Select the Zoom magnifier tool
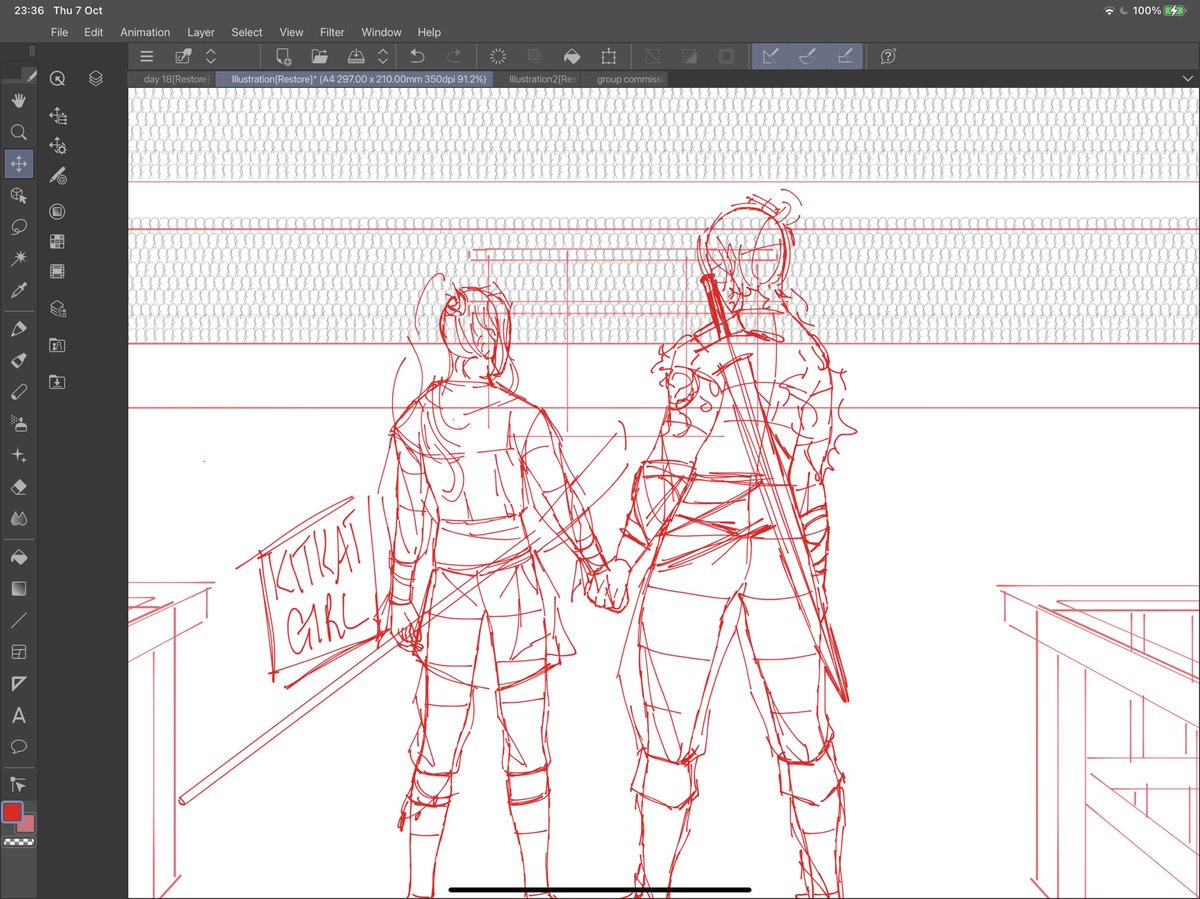Image resolution: width=1200 pixels, height=899 pixels. [x=18, y=132]
